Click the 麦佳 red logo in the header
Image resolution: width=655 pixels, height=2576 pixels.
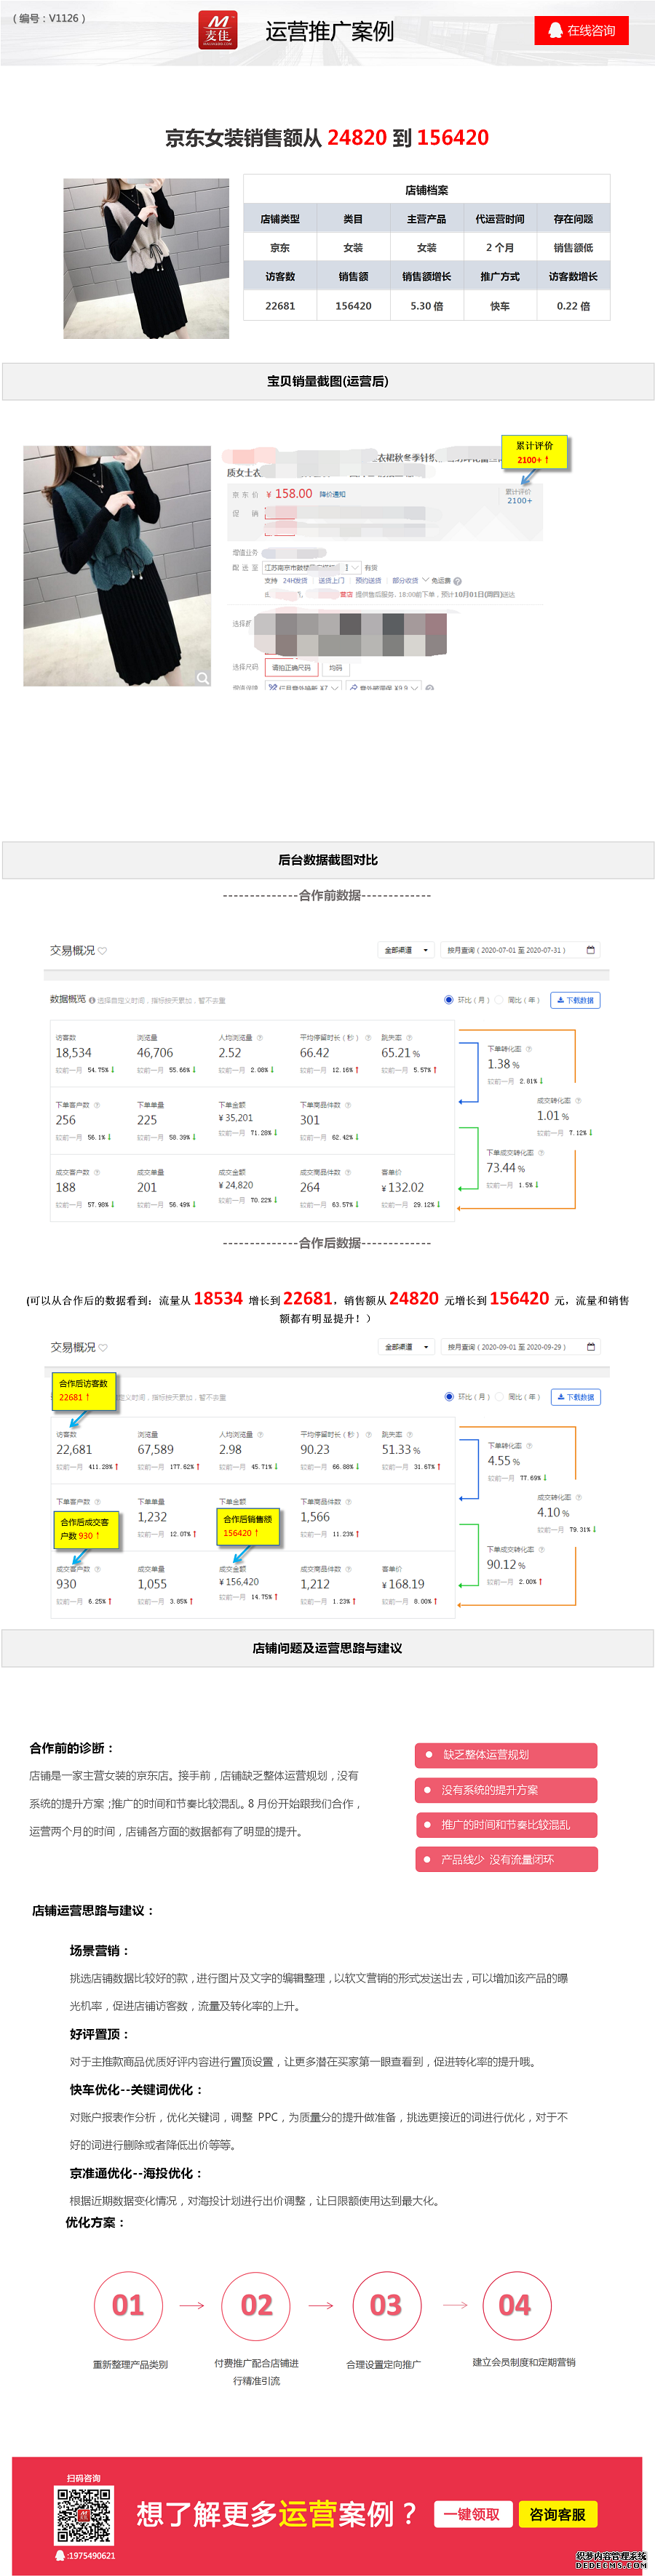pos(218,30)
